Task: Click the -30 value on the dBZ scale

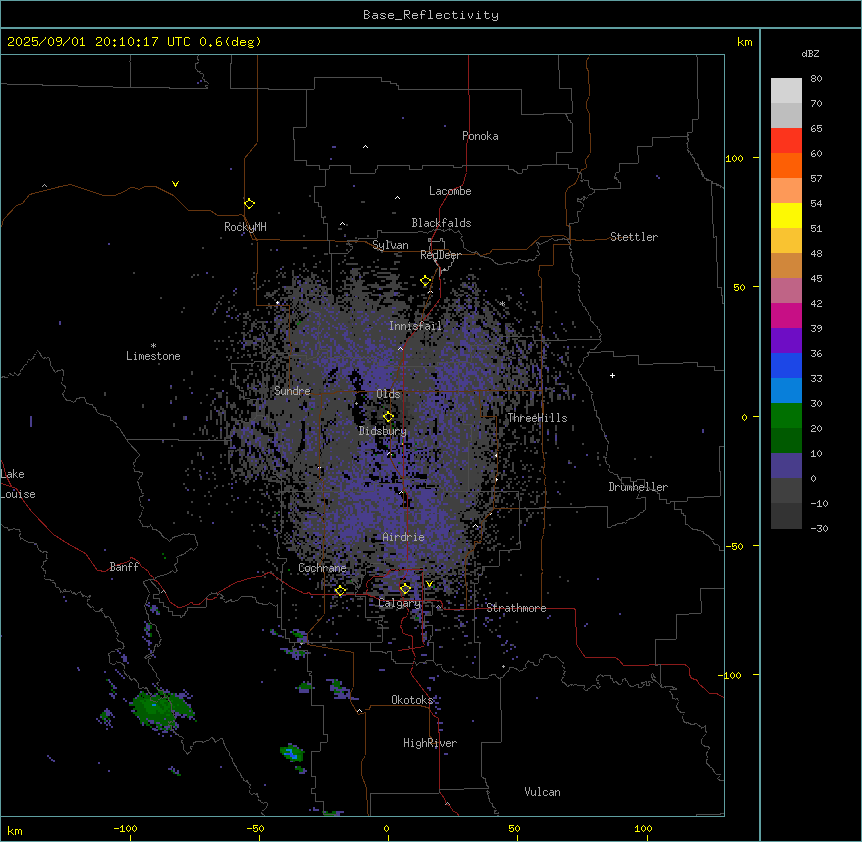Action: coord(819,528)
